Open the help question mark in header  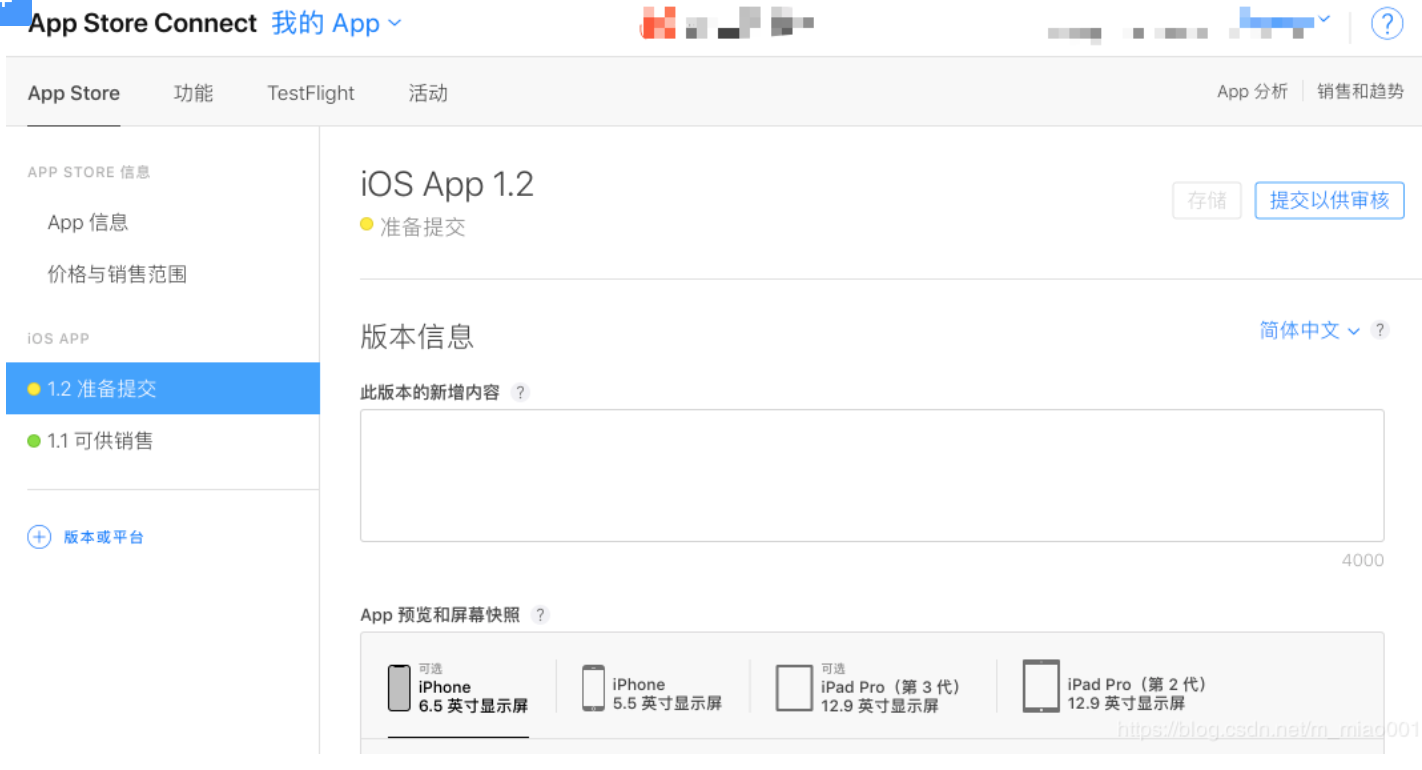point(1386,23)
